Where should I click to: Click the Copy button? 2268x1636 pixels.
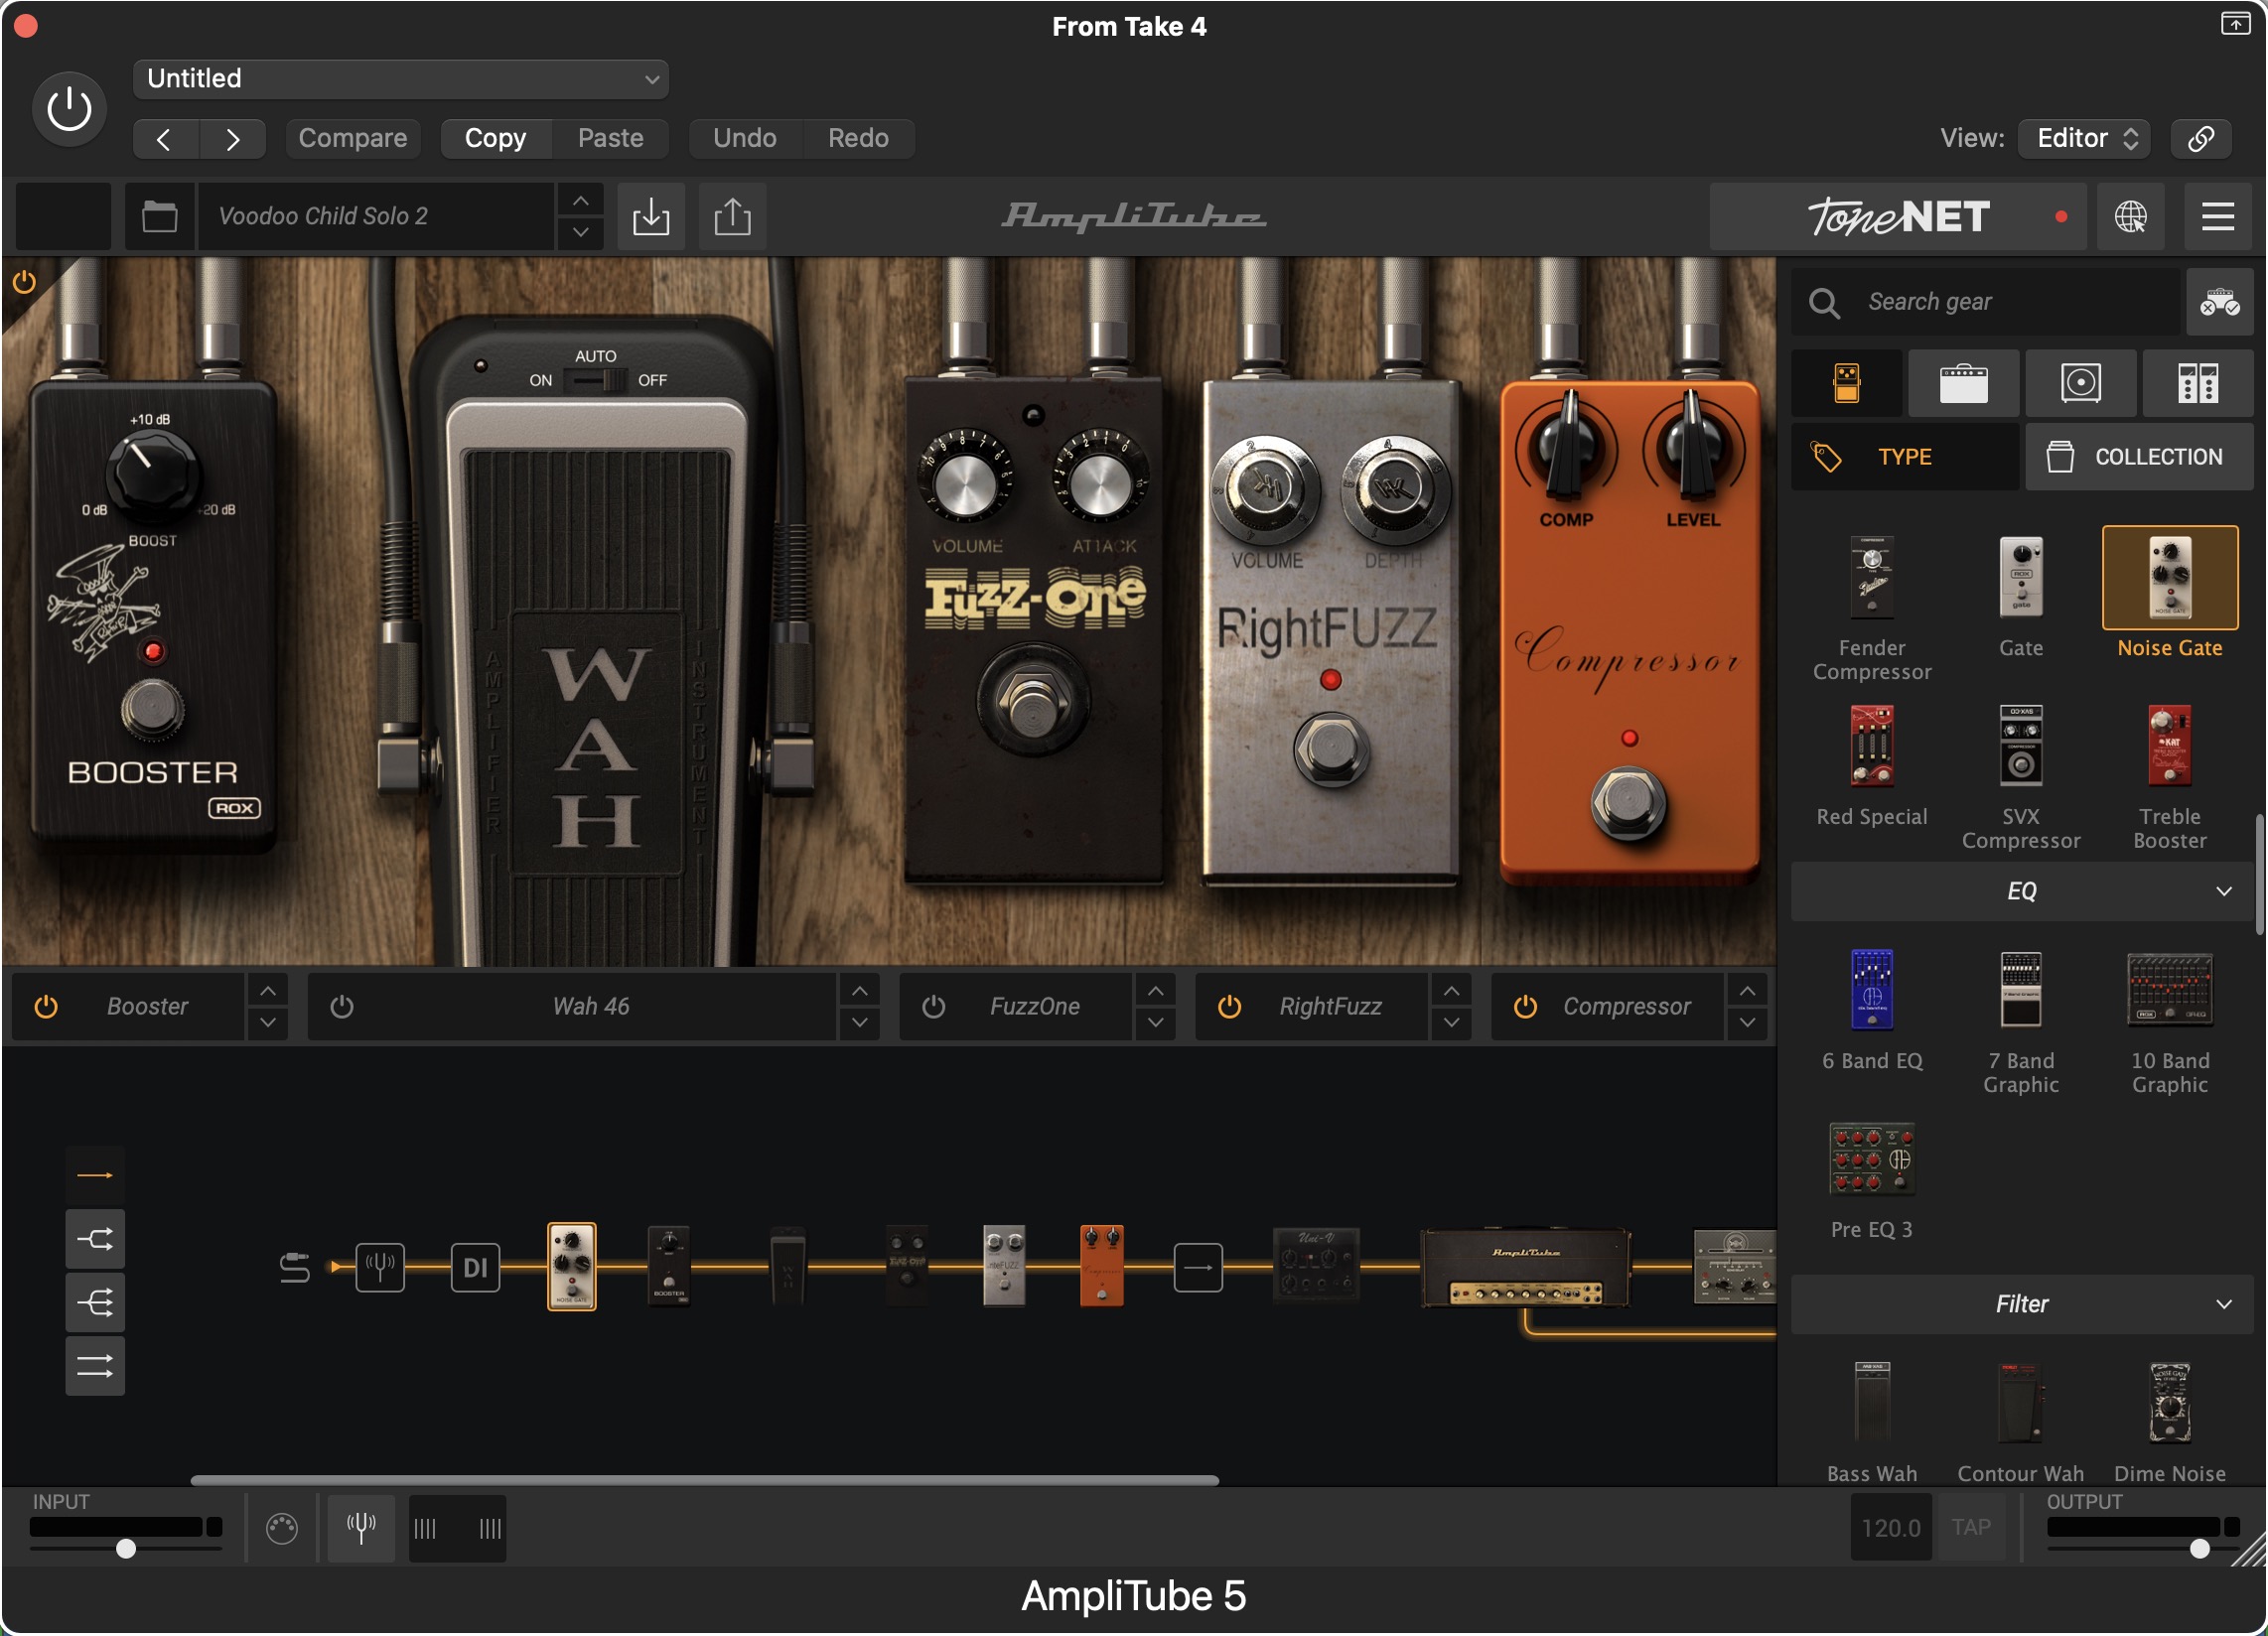tap(495, 138)
